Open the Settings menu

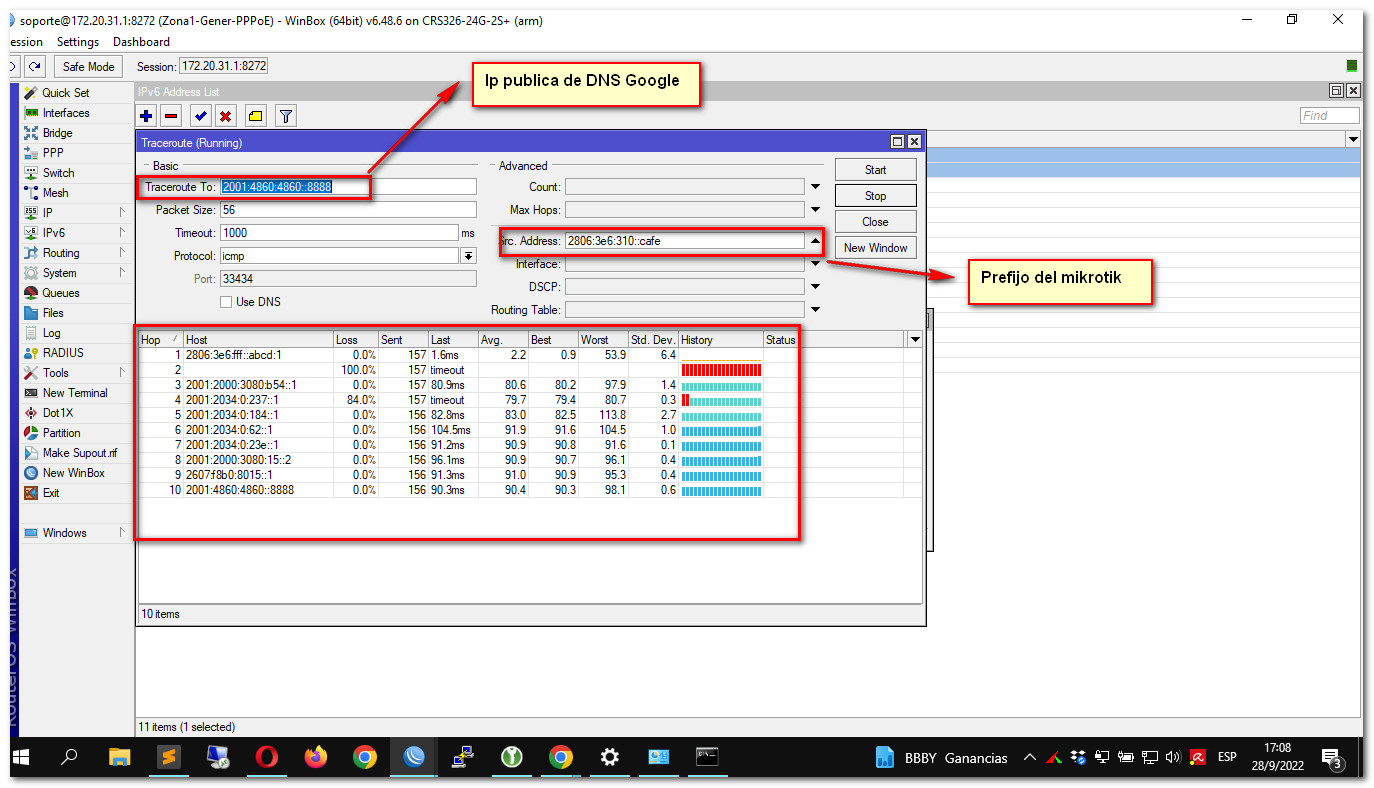click(78, 42)
